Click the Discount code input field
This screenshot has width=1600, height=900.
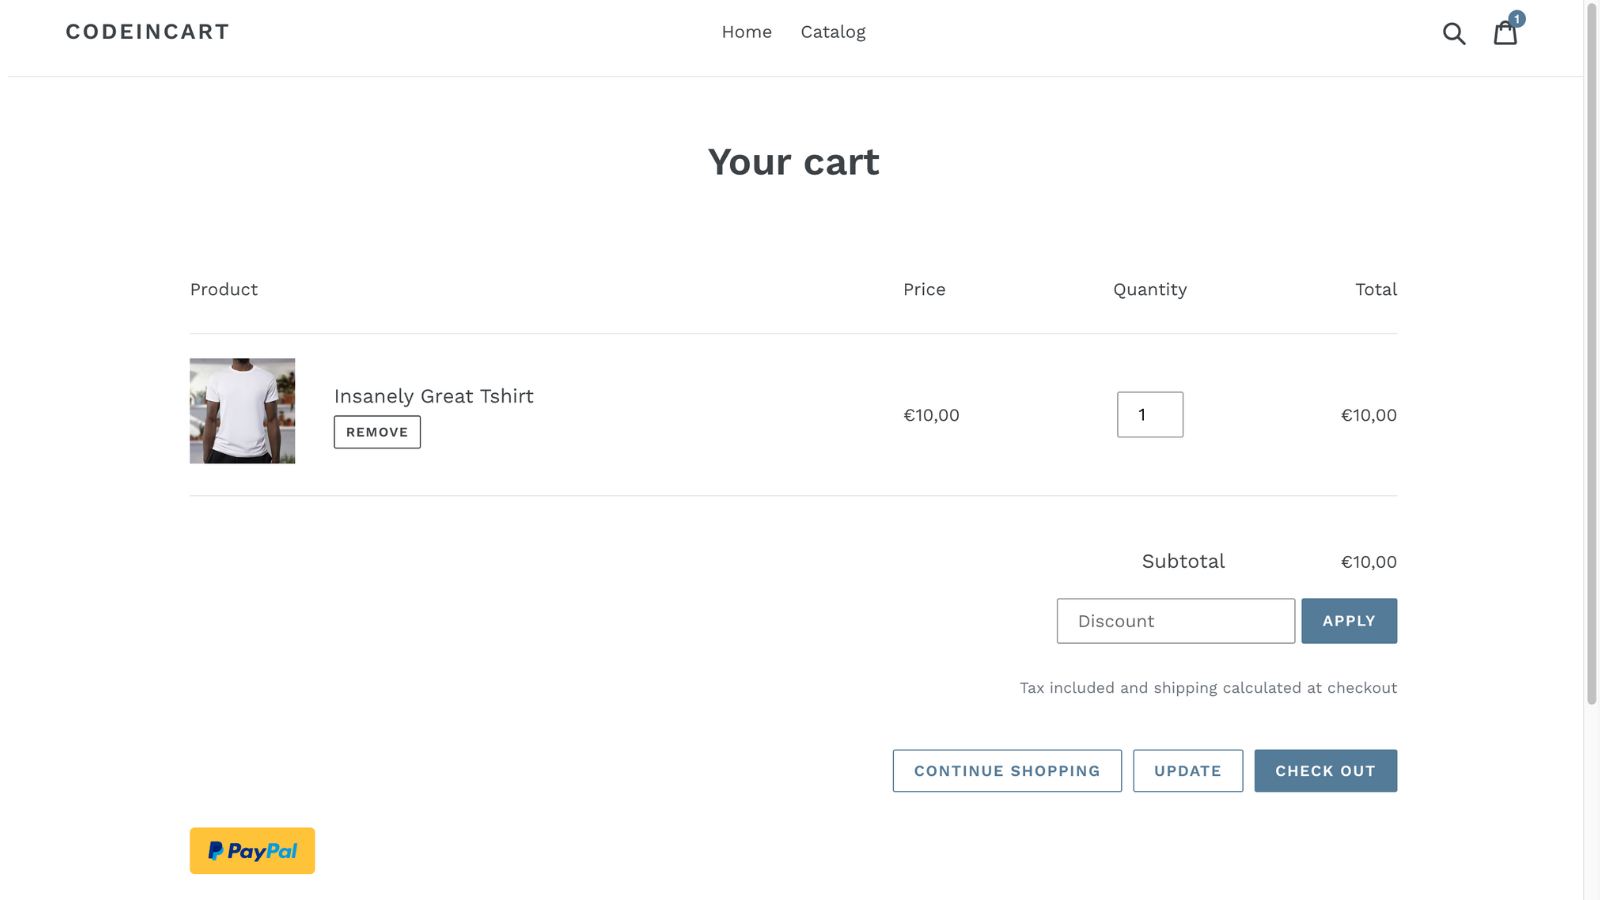pos(1175,620)
